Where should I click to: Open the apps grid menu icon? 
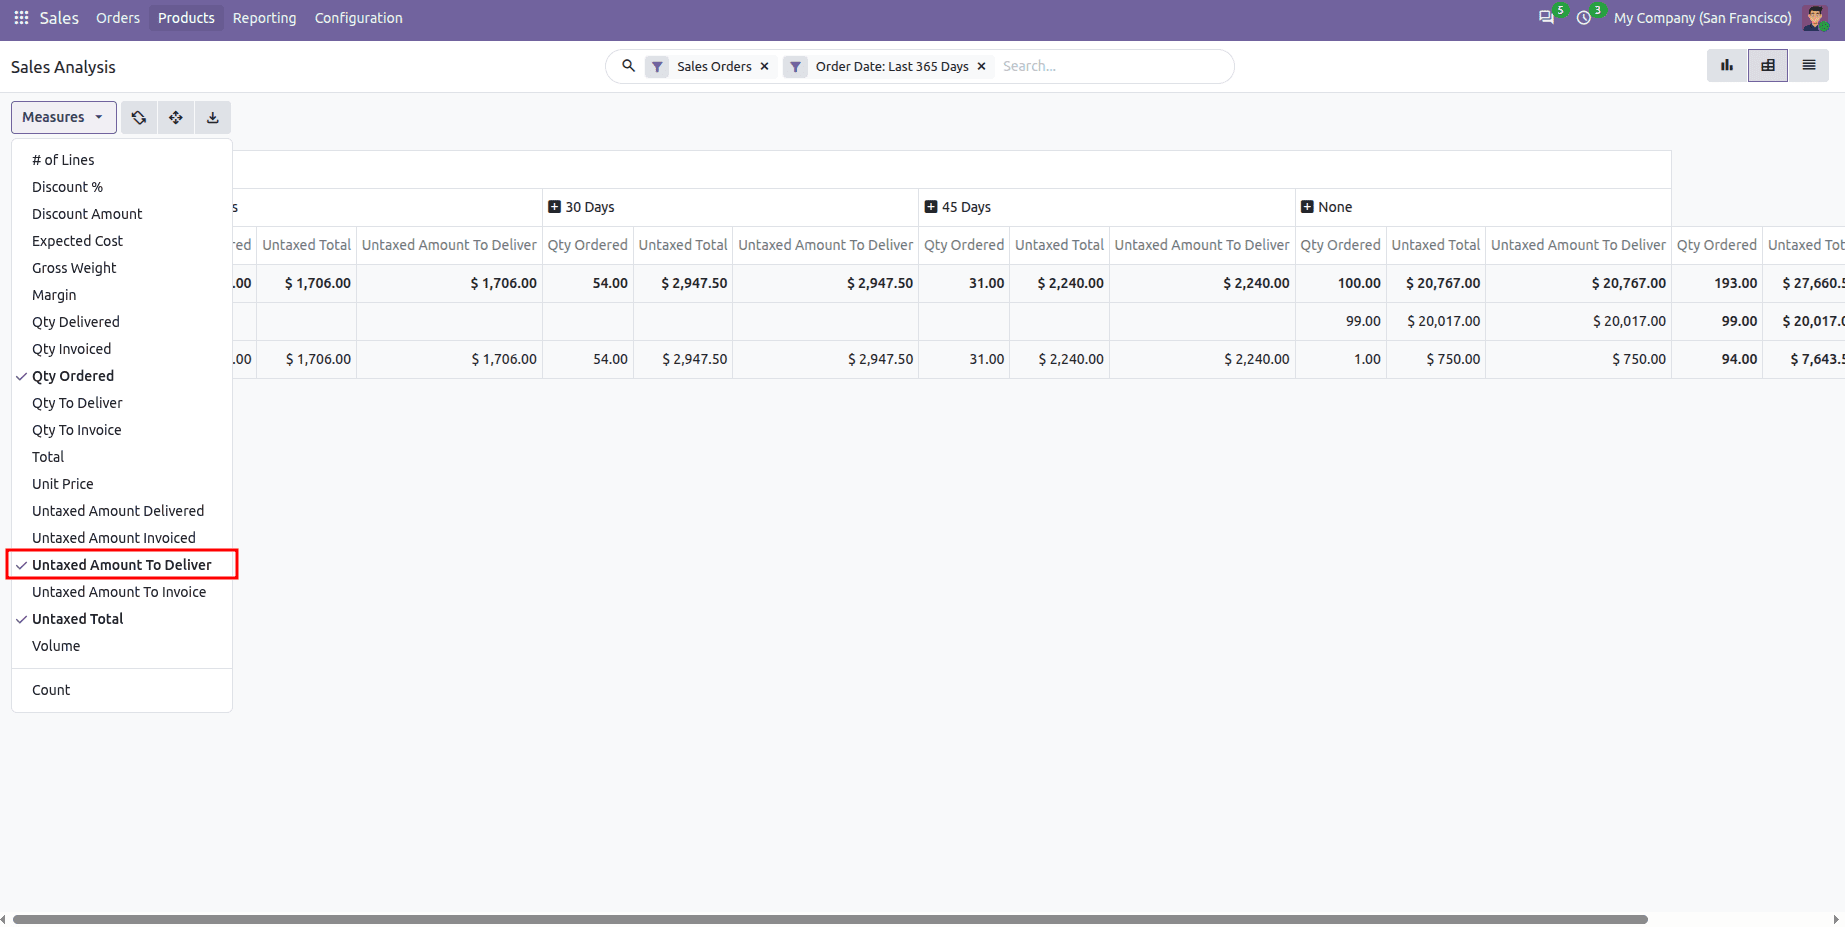coord(21,18)
